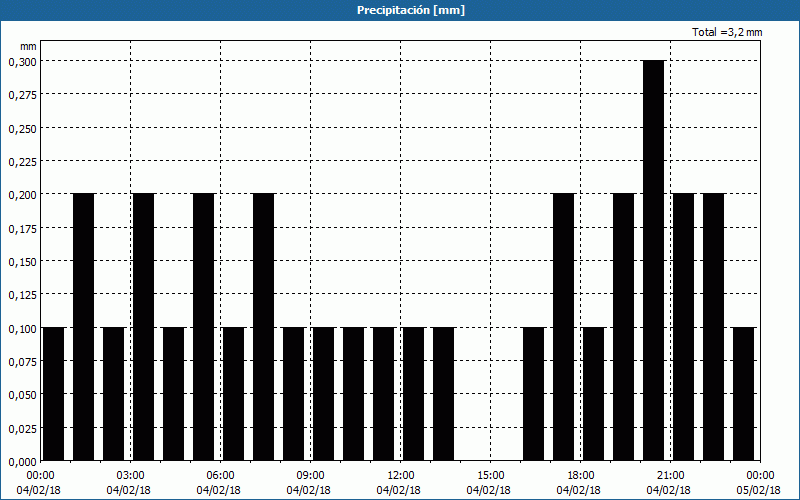Viewport: 800px width, 500px height.
Task: Click the 0,000 y-axis value
Action: tap(22, 462)
